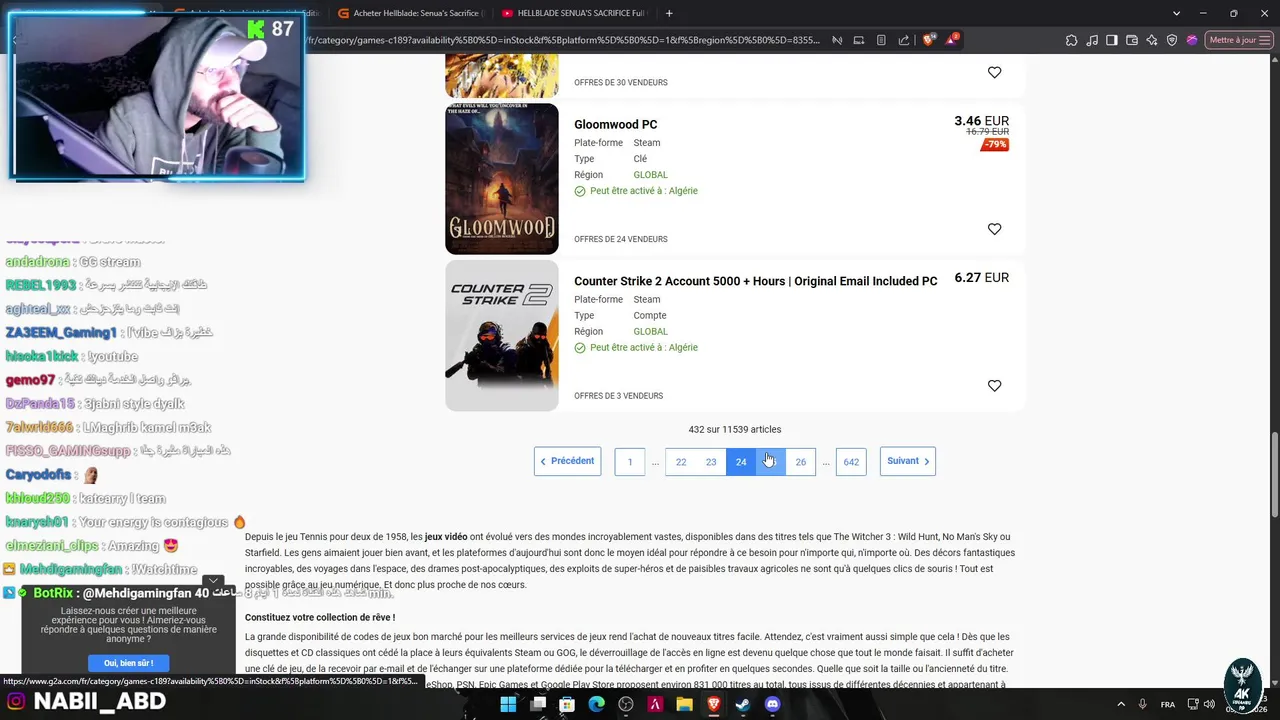
Task: Click the share page icon
Action: 904,40
